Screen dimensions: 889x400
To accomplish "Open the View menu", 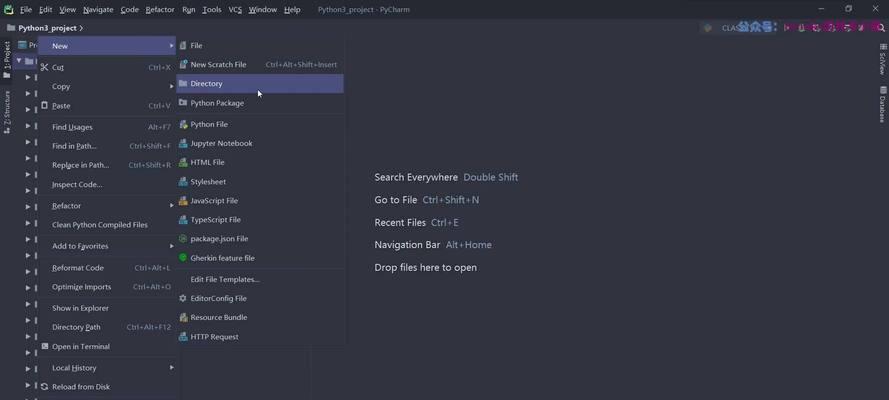I will [x=67, y=10].
